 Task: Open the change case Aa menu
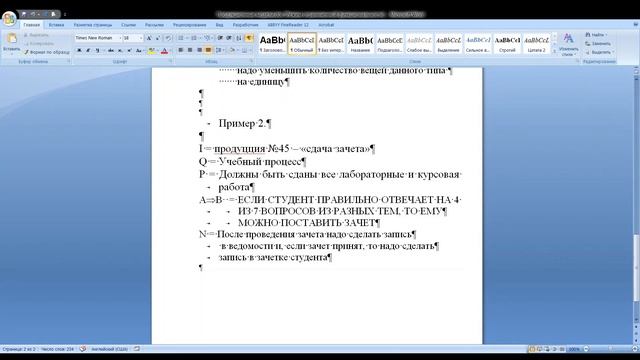pos(139,50)
